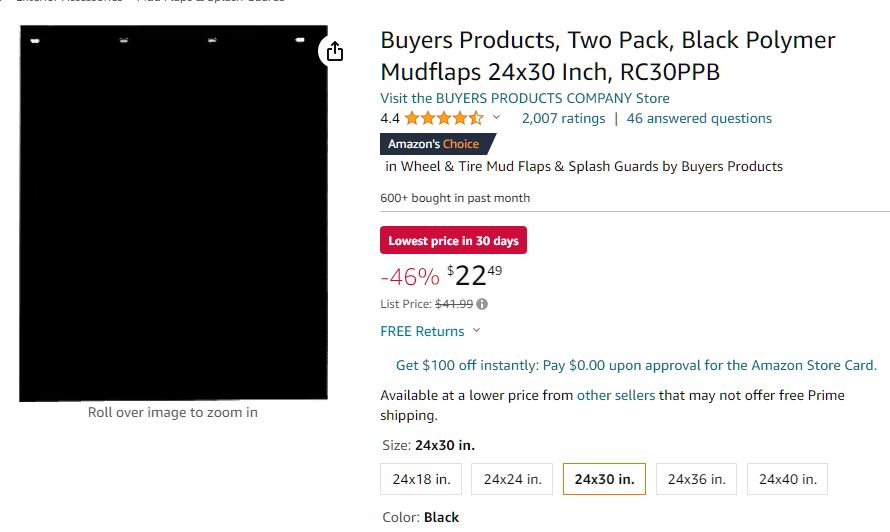Select the 24x40 in. size option

(x=787, y=479)
